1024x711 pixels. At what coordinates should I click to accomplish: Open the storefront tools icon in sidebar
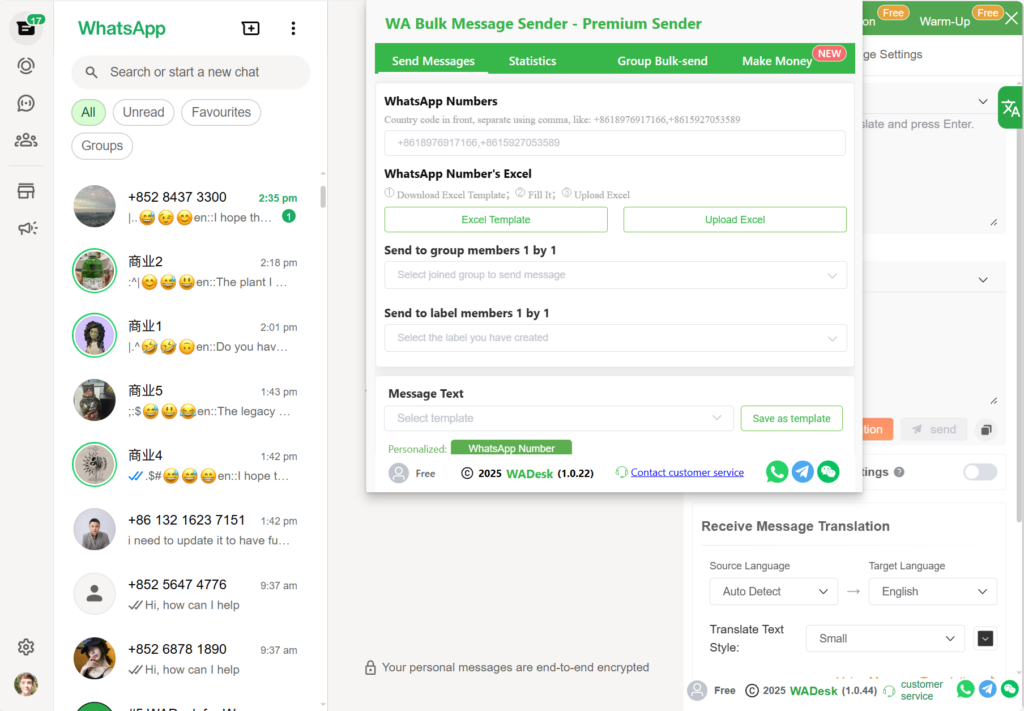coord(26,191)
